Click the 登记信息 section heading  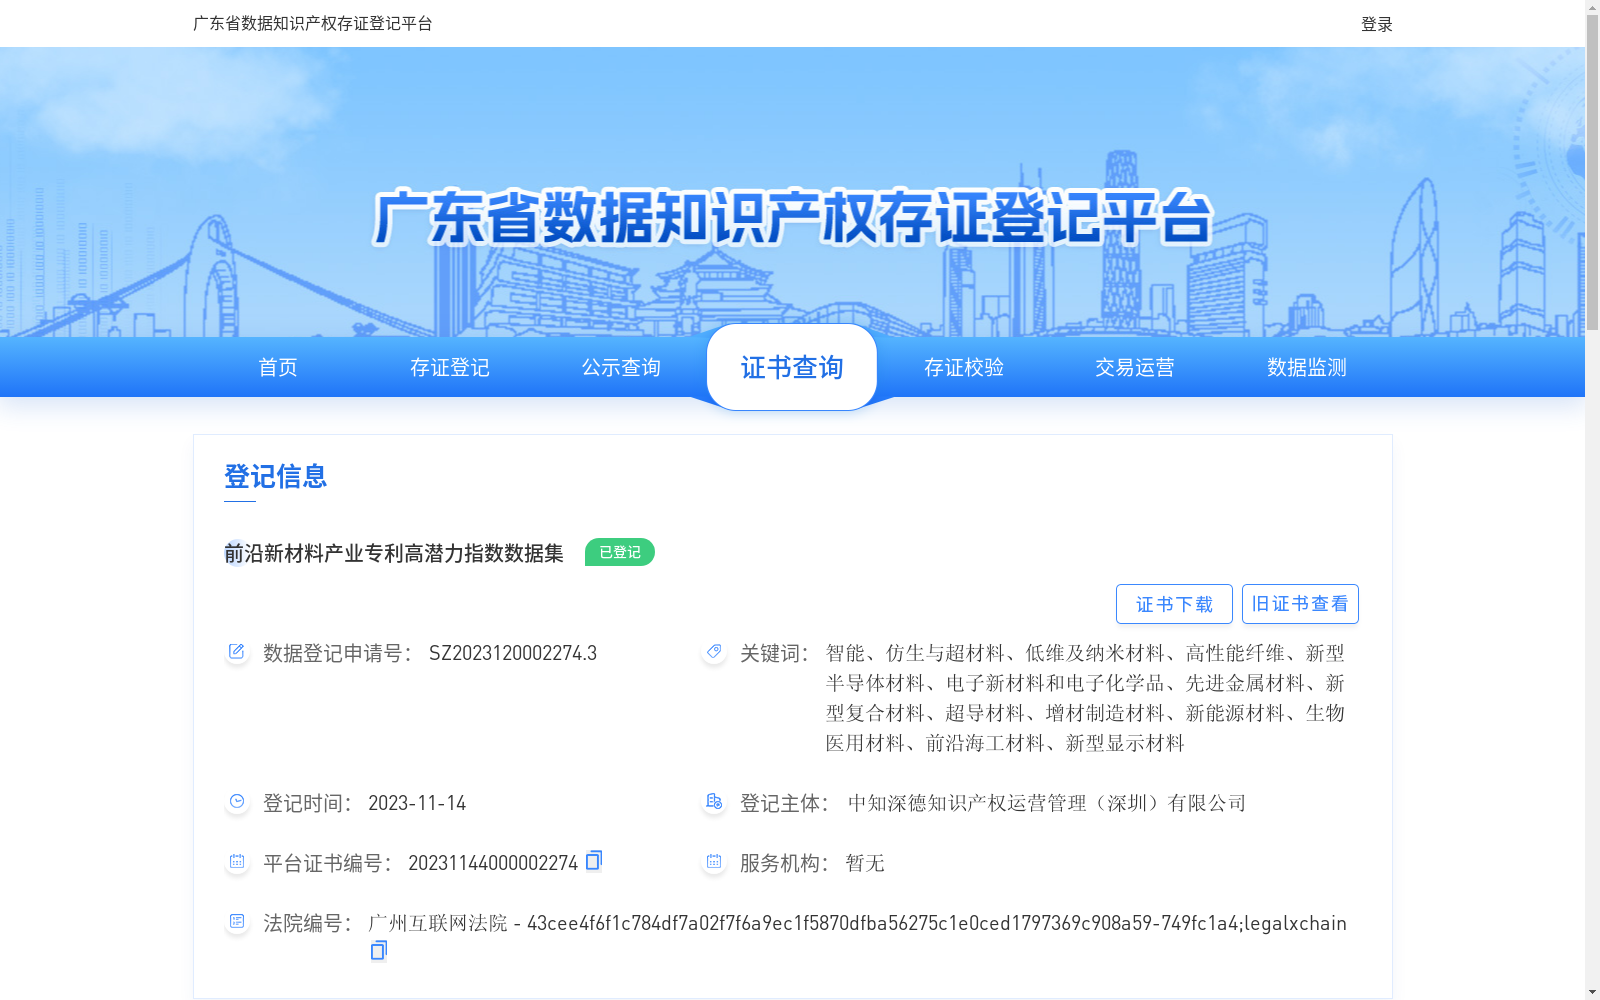point(276,476)
